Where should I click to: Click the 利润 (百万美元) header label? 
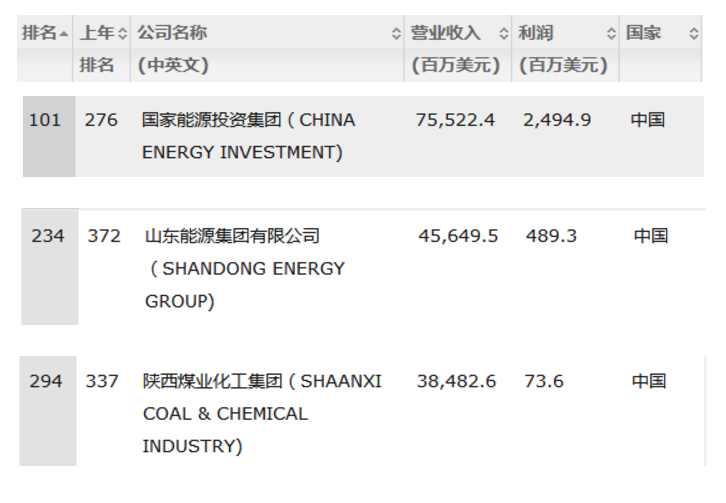tap(563, 49)
